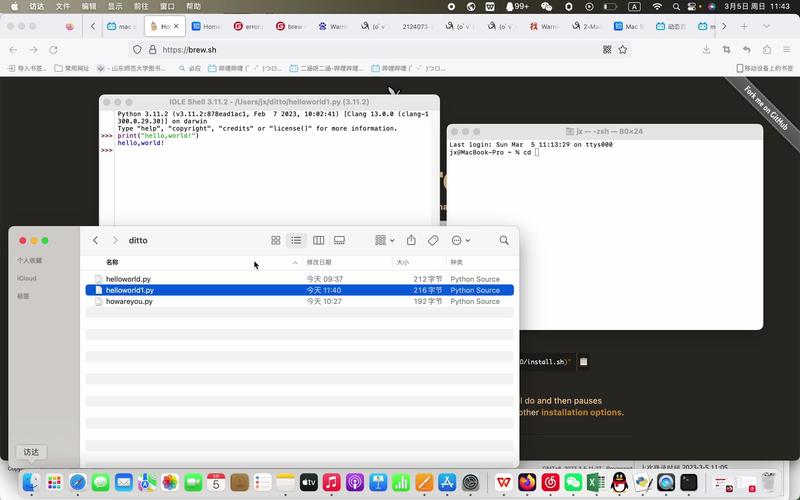Screen dimensions: 800x500
Task: Go back in Finder folder history
Action: 95,240
